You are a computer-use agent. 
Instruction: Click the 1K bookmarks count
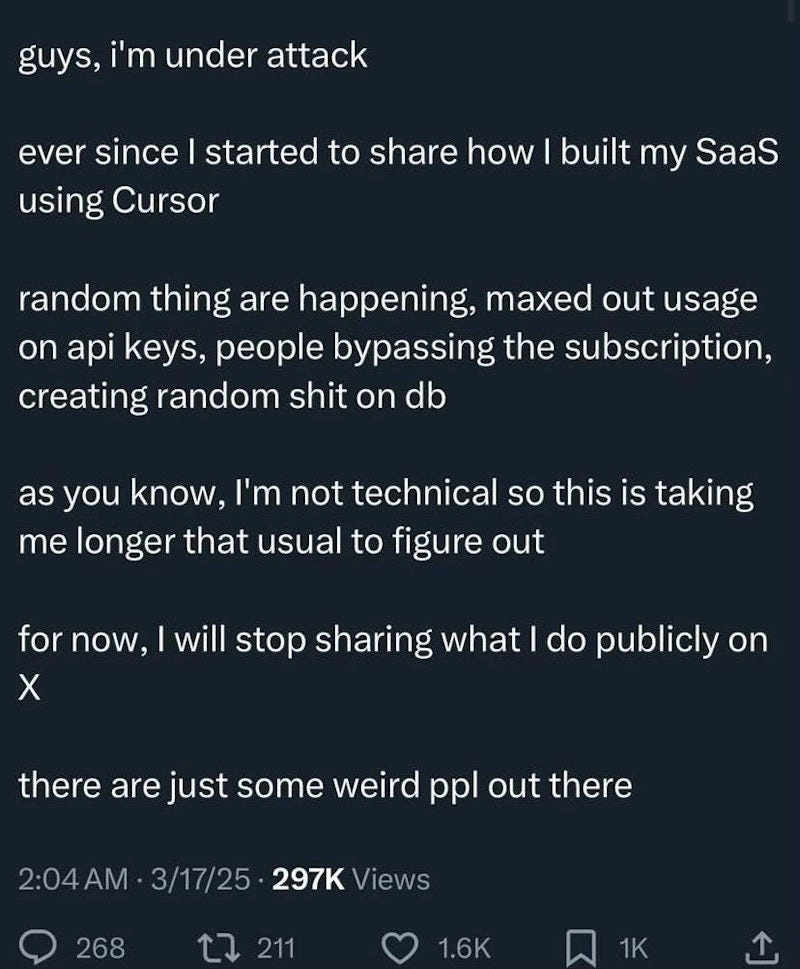pos(631,946)
